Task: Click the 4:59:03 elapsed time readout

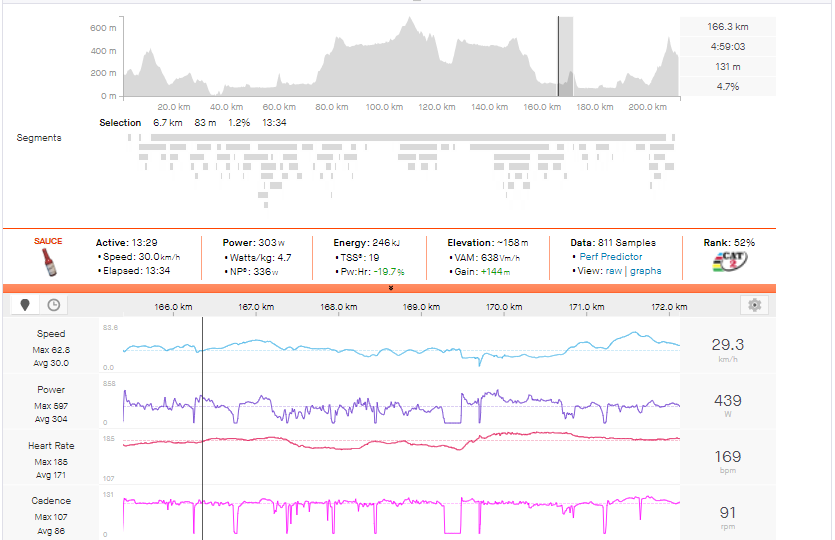Action: 727,47
